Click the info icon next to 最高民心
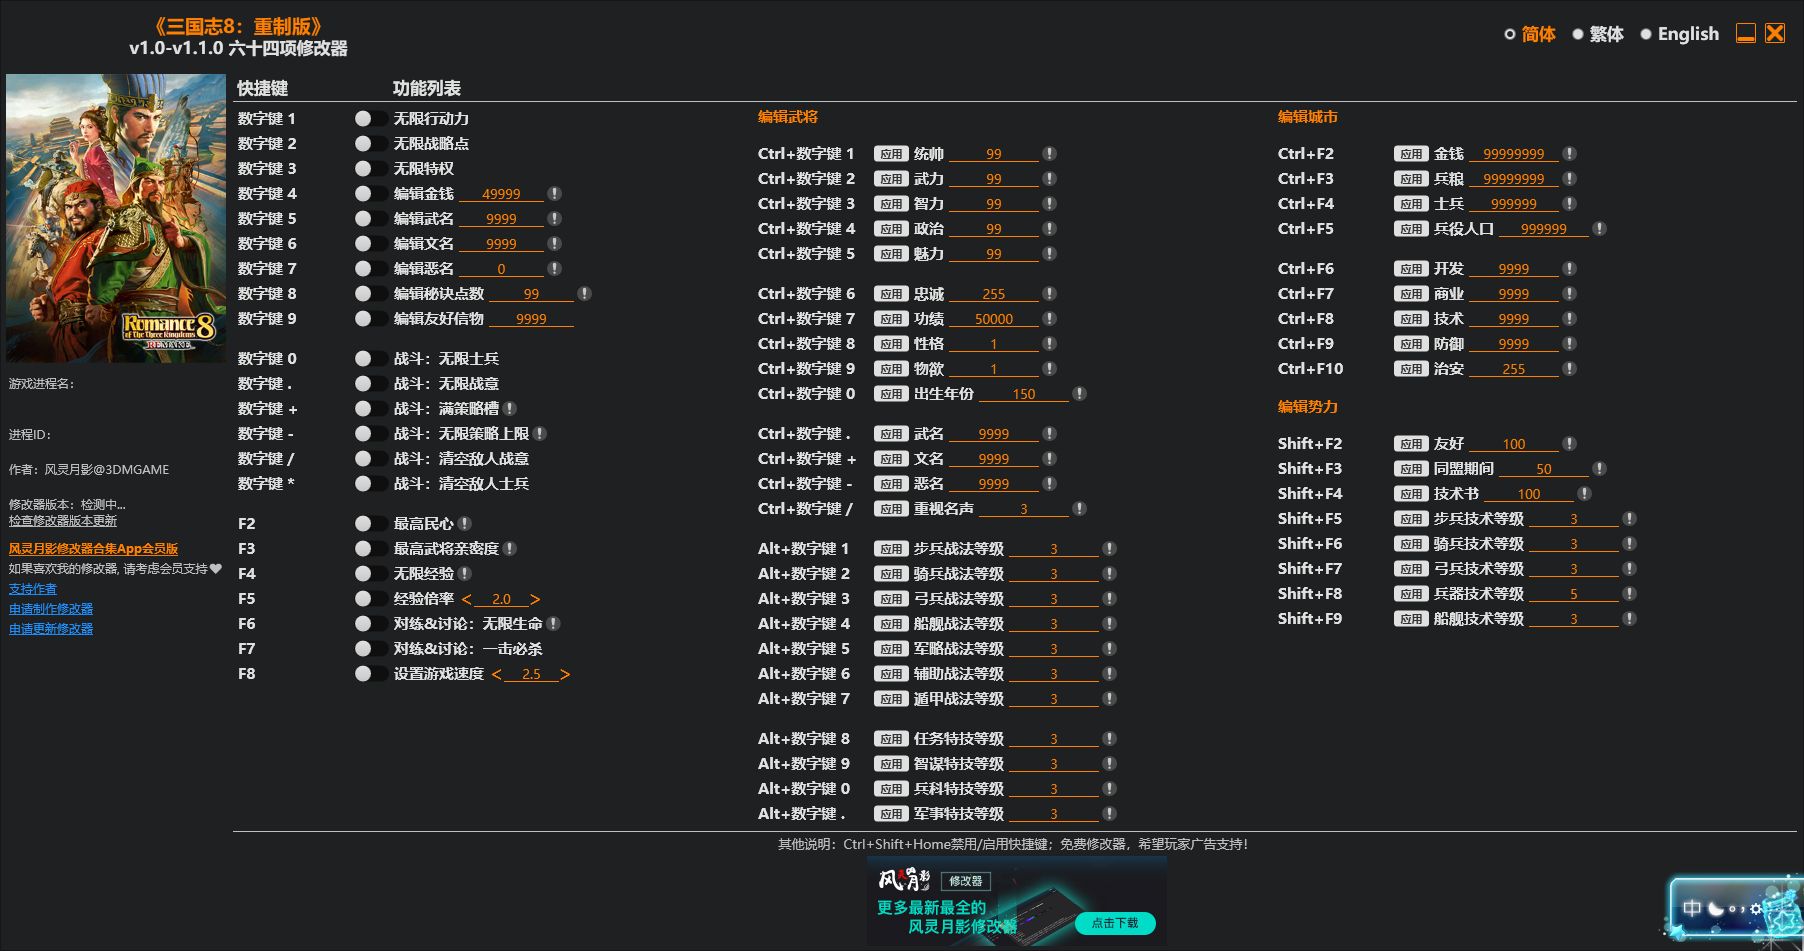Screen dimensions: 1804x951 pyautogui.click(x=465, y=524)
